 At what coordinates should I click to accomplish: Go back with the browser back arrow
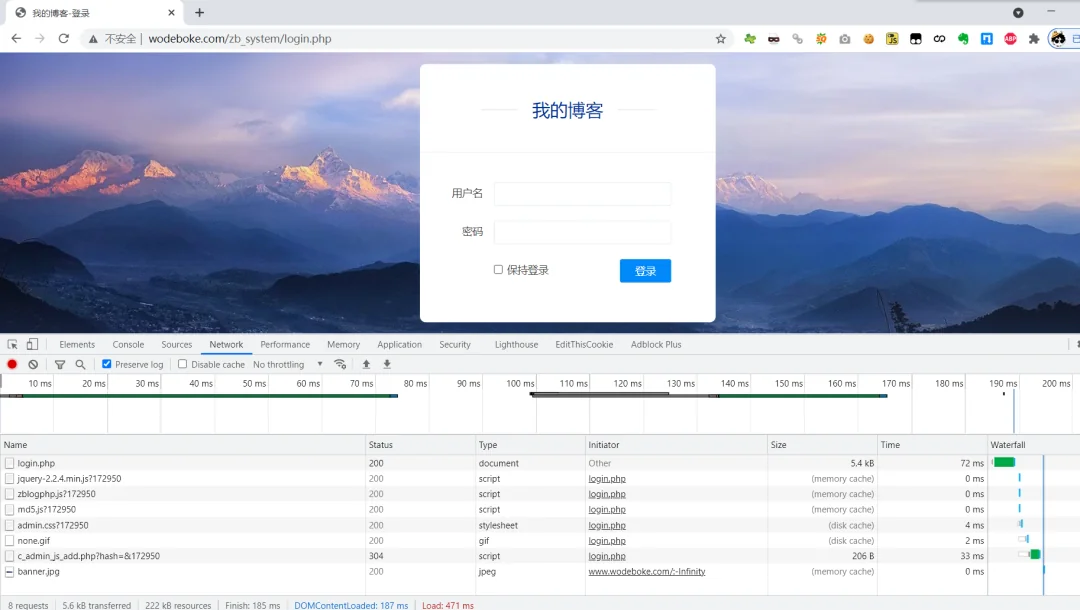(x=17, y=39)
